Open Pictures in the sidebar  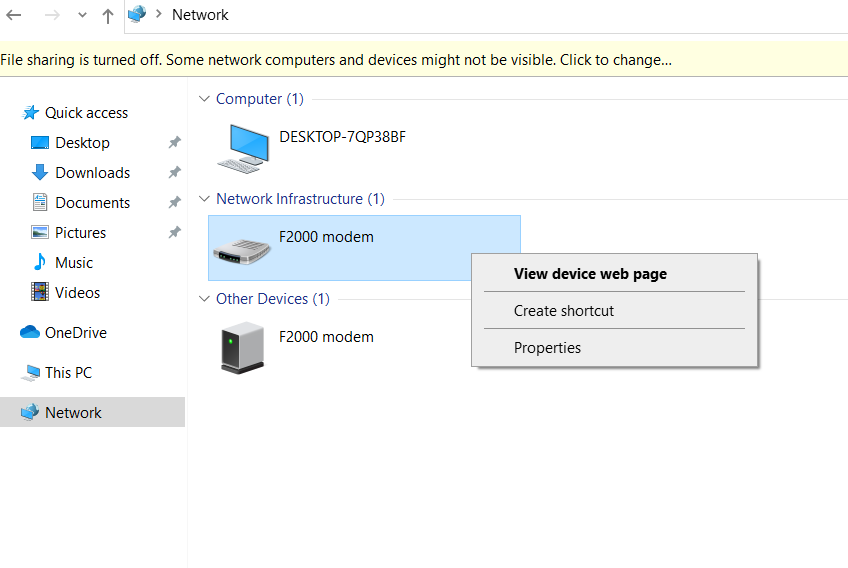click(81, 233)
